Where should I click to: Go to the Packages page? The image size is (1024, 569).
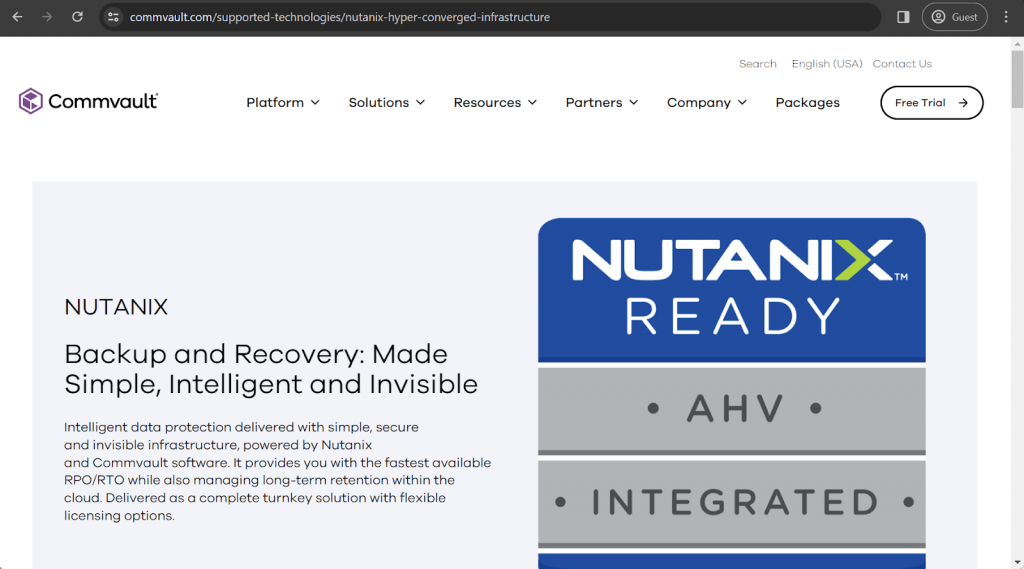point(807,102)
